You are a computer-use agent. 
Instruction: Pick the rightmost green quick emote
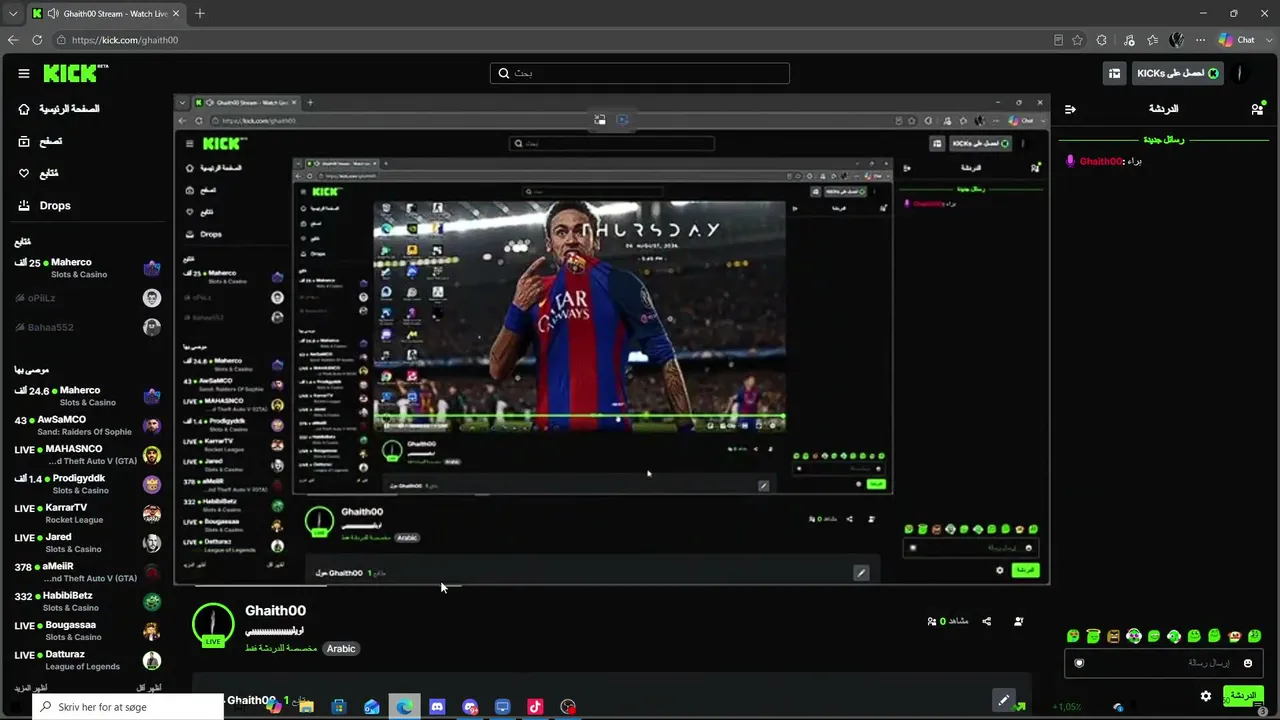point(1255,636)
